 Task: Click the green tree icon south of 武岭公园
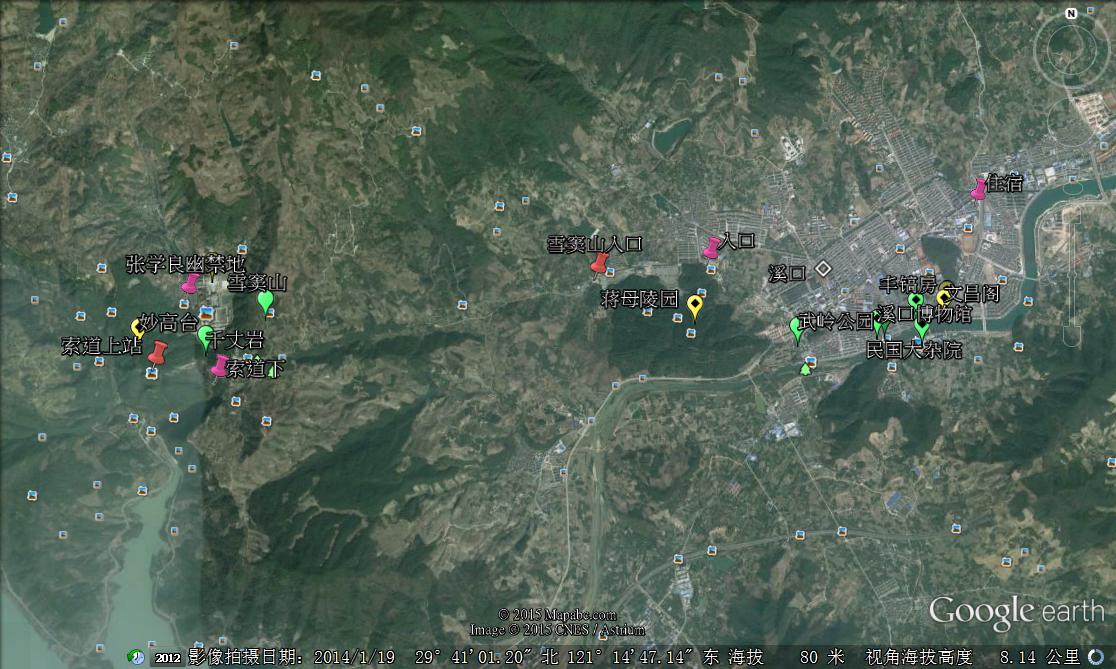[805, 369]
